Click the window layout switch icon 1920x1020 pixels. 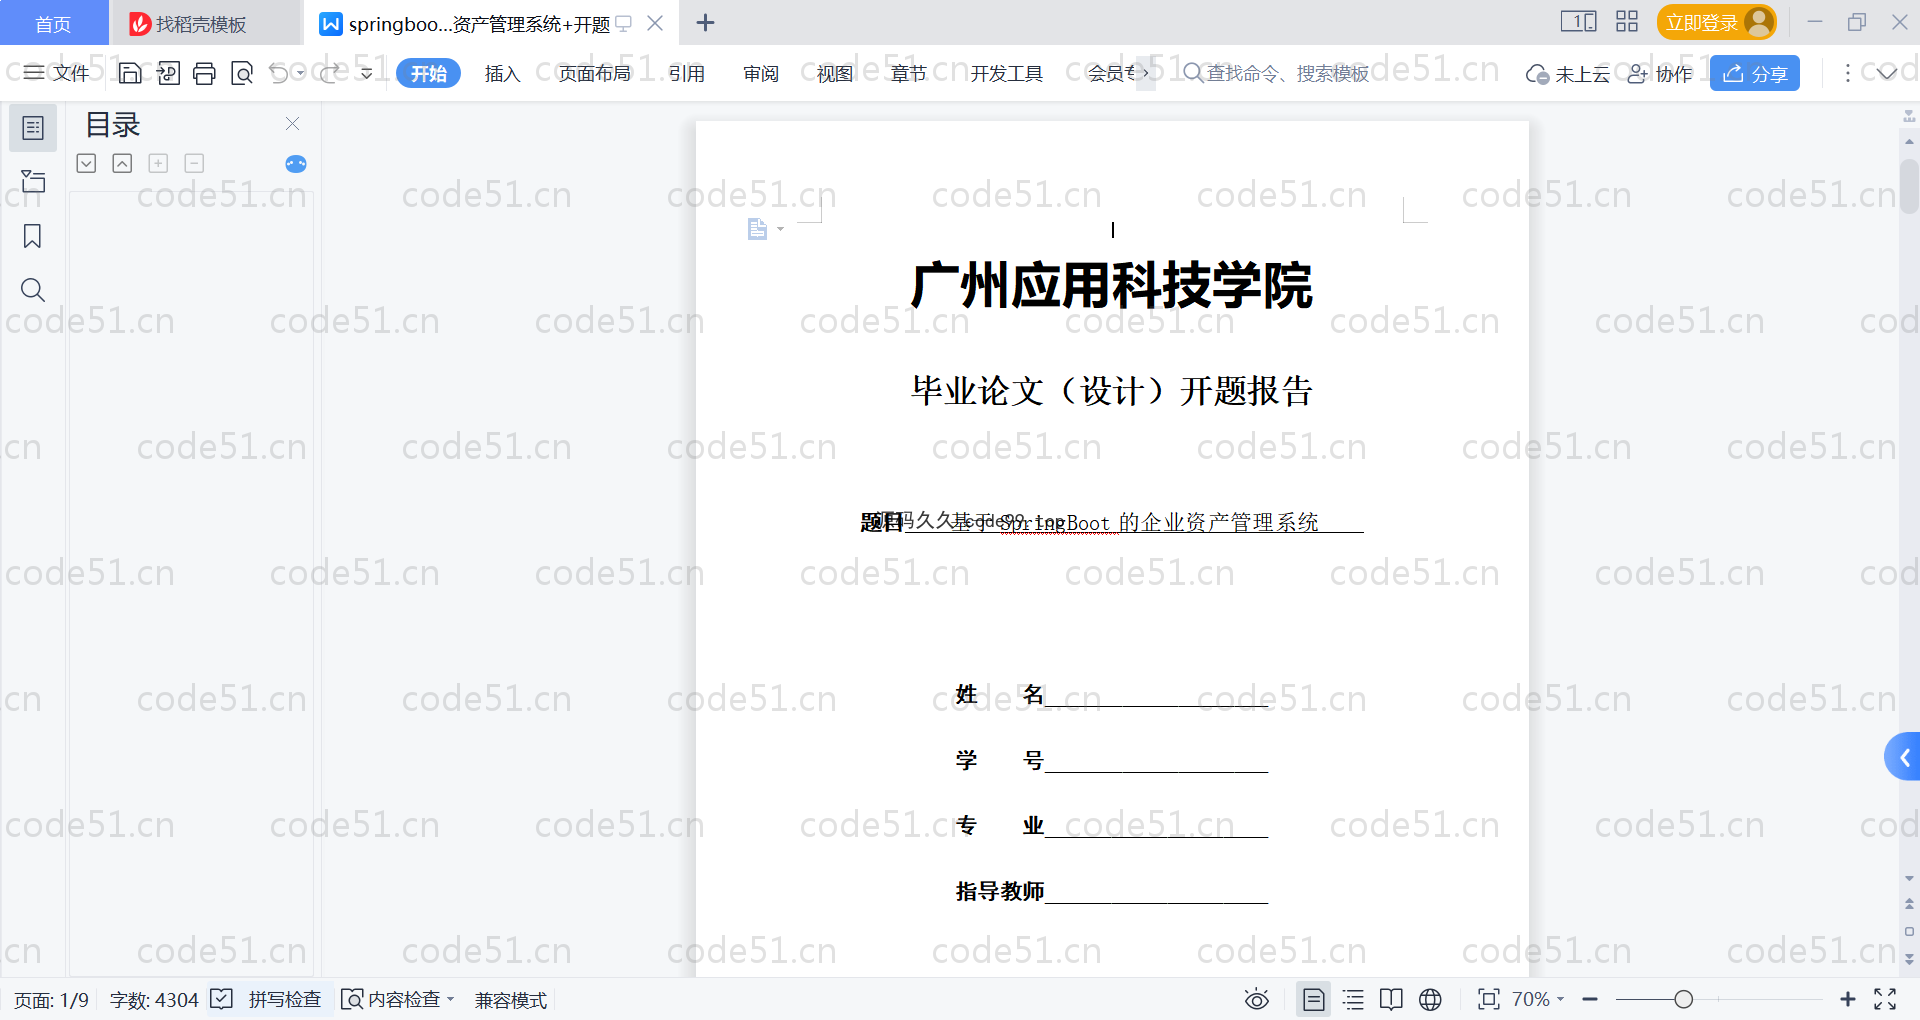click(x=1579, y=22)
